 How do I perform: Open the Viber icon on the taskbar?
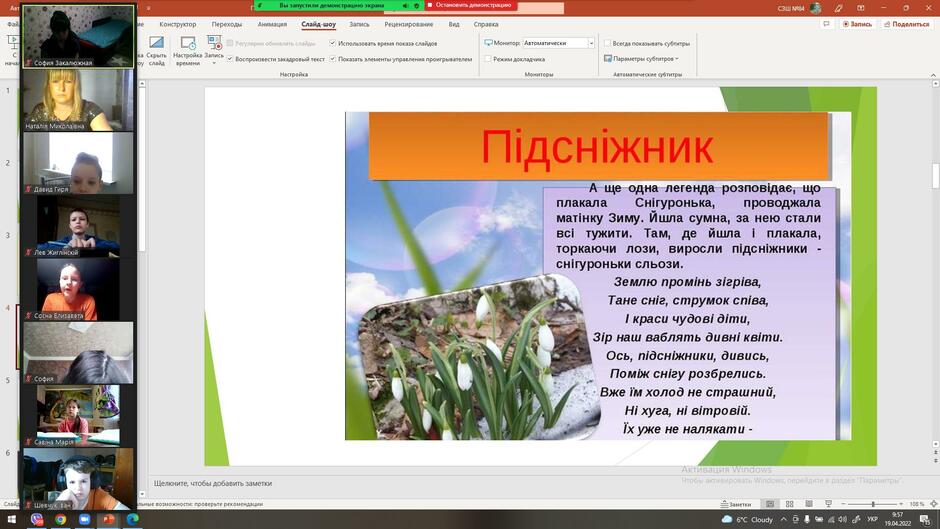click(37, 519)
